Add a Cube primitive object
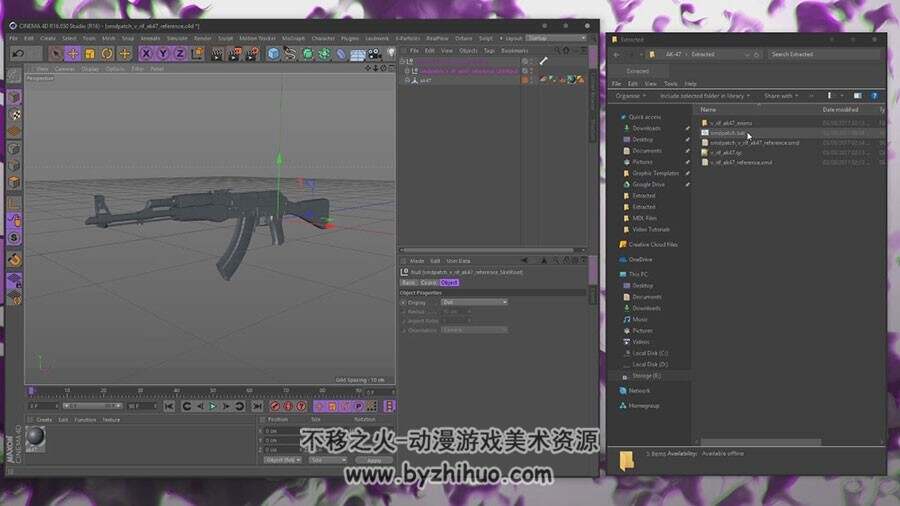 [x=273, y=53]
